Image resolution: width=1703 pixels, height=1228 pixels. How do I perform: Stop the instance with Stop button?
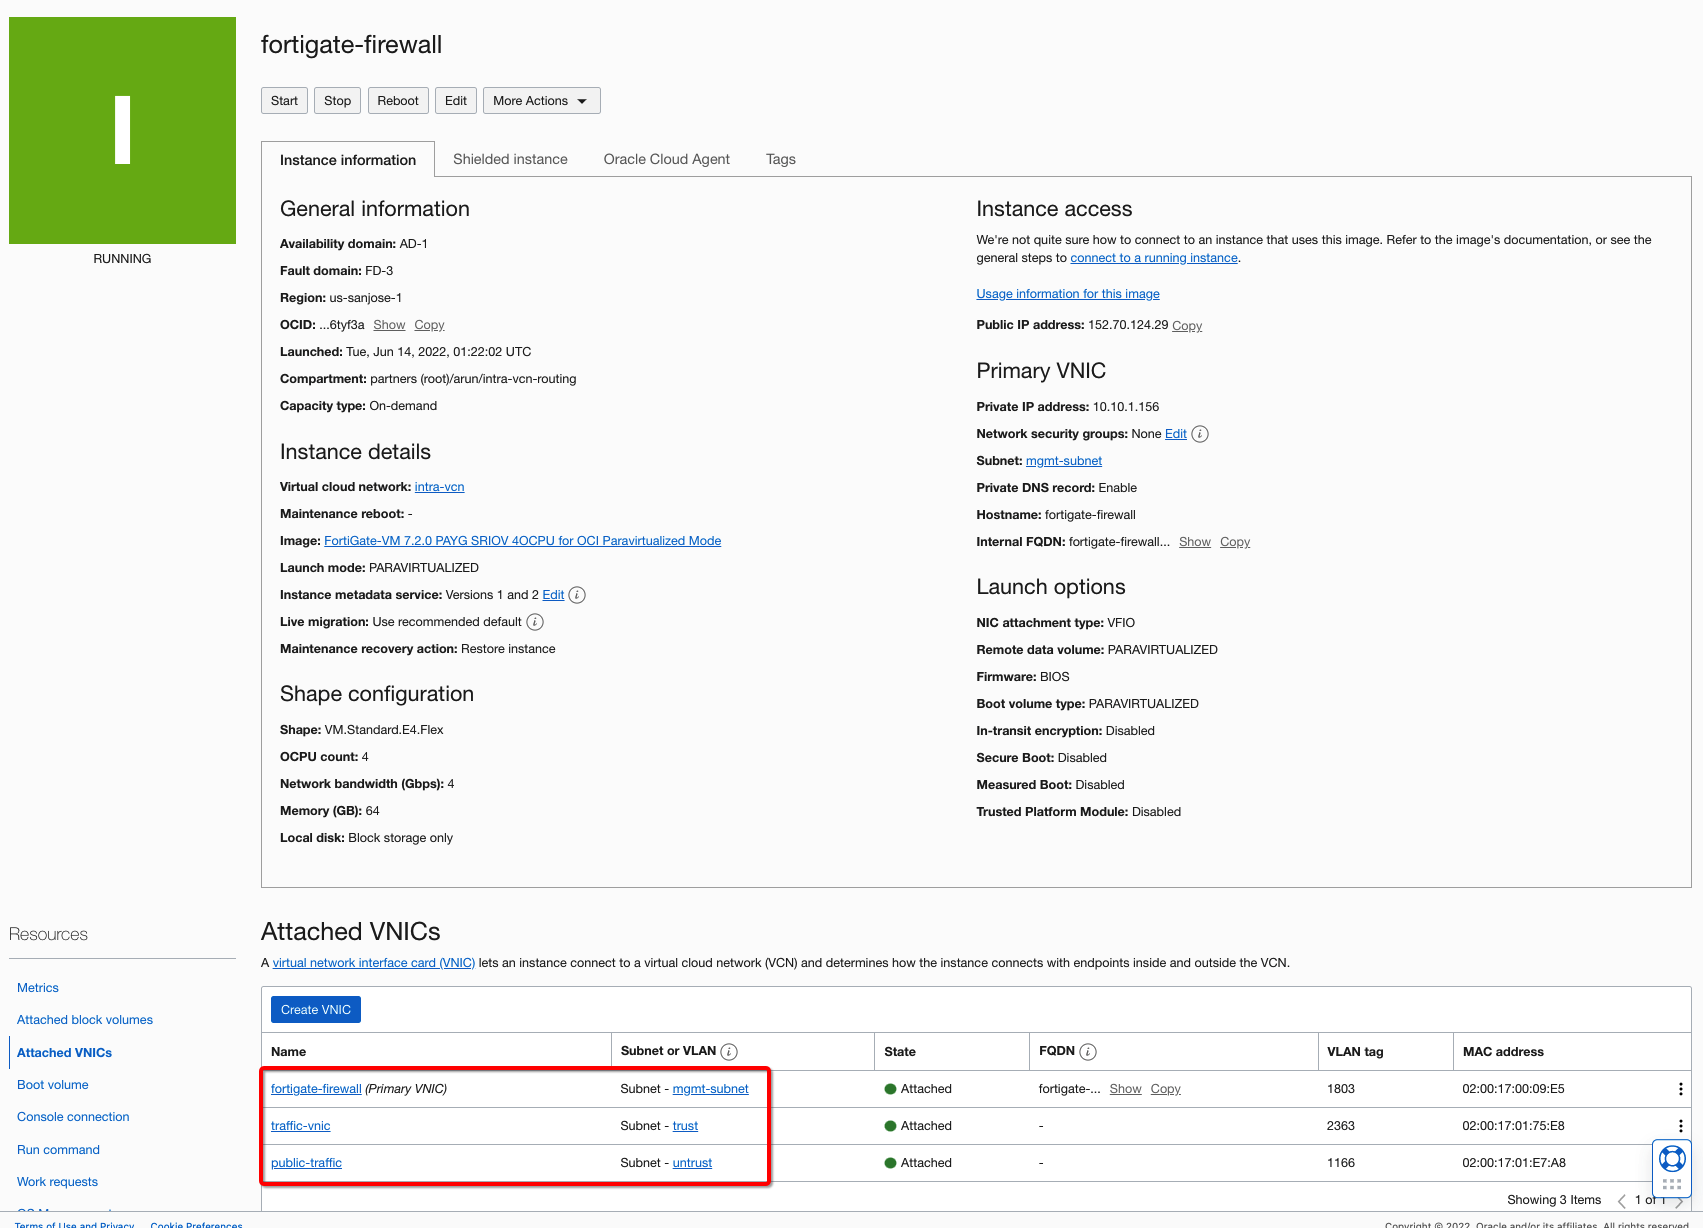(x=337, y=101)
